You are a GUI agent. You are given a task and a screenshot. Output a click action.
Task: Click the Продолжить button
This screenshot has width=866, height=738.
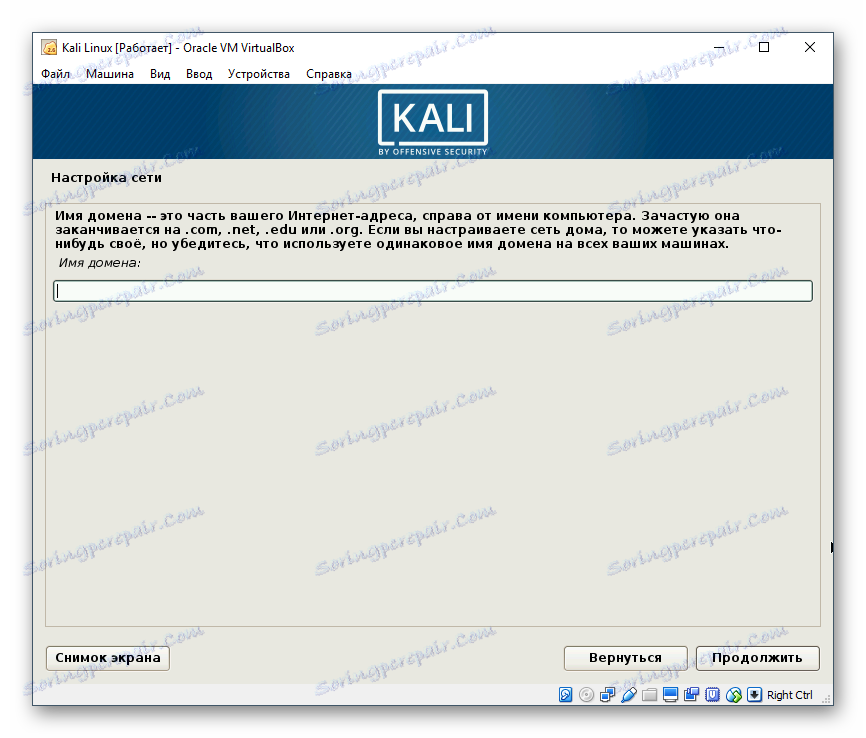(x=757, y=658)
